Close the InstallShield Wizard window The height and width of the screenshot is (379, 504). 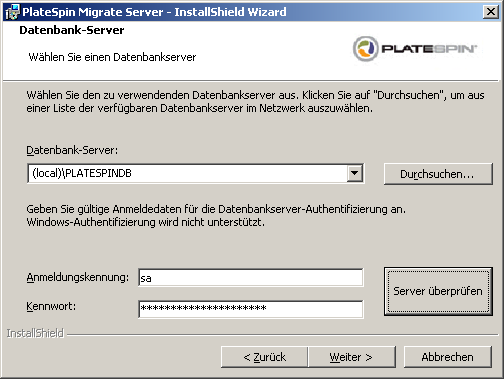click(491, 12)
